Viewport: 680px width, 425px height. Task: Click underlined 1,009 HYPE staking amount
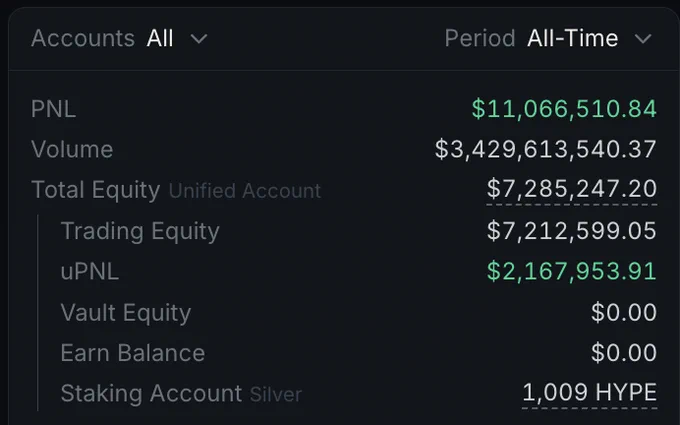(590, 393)
